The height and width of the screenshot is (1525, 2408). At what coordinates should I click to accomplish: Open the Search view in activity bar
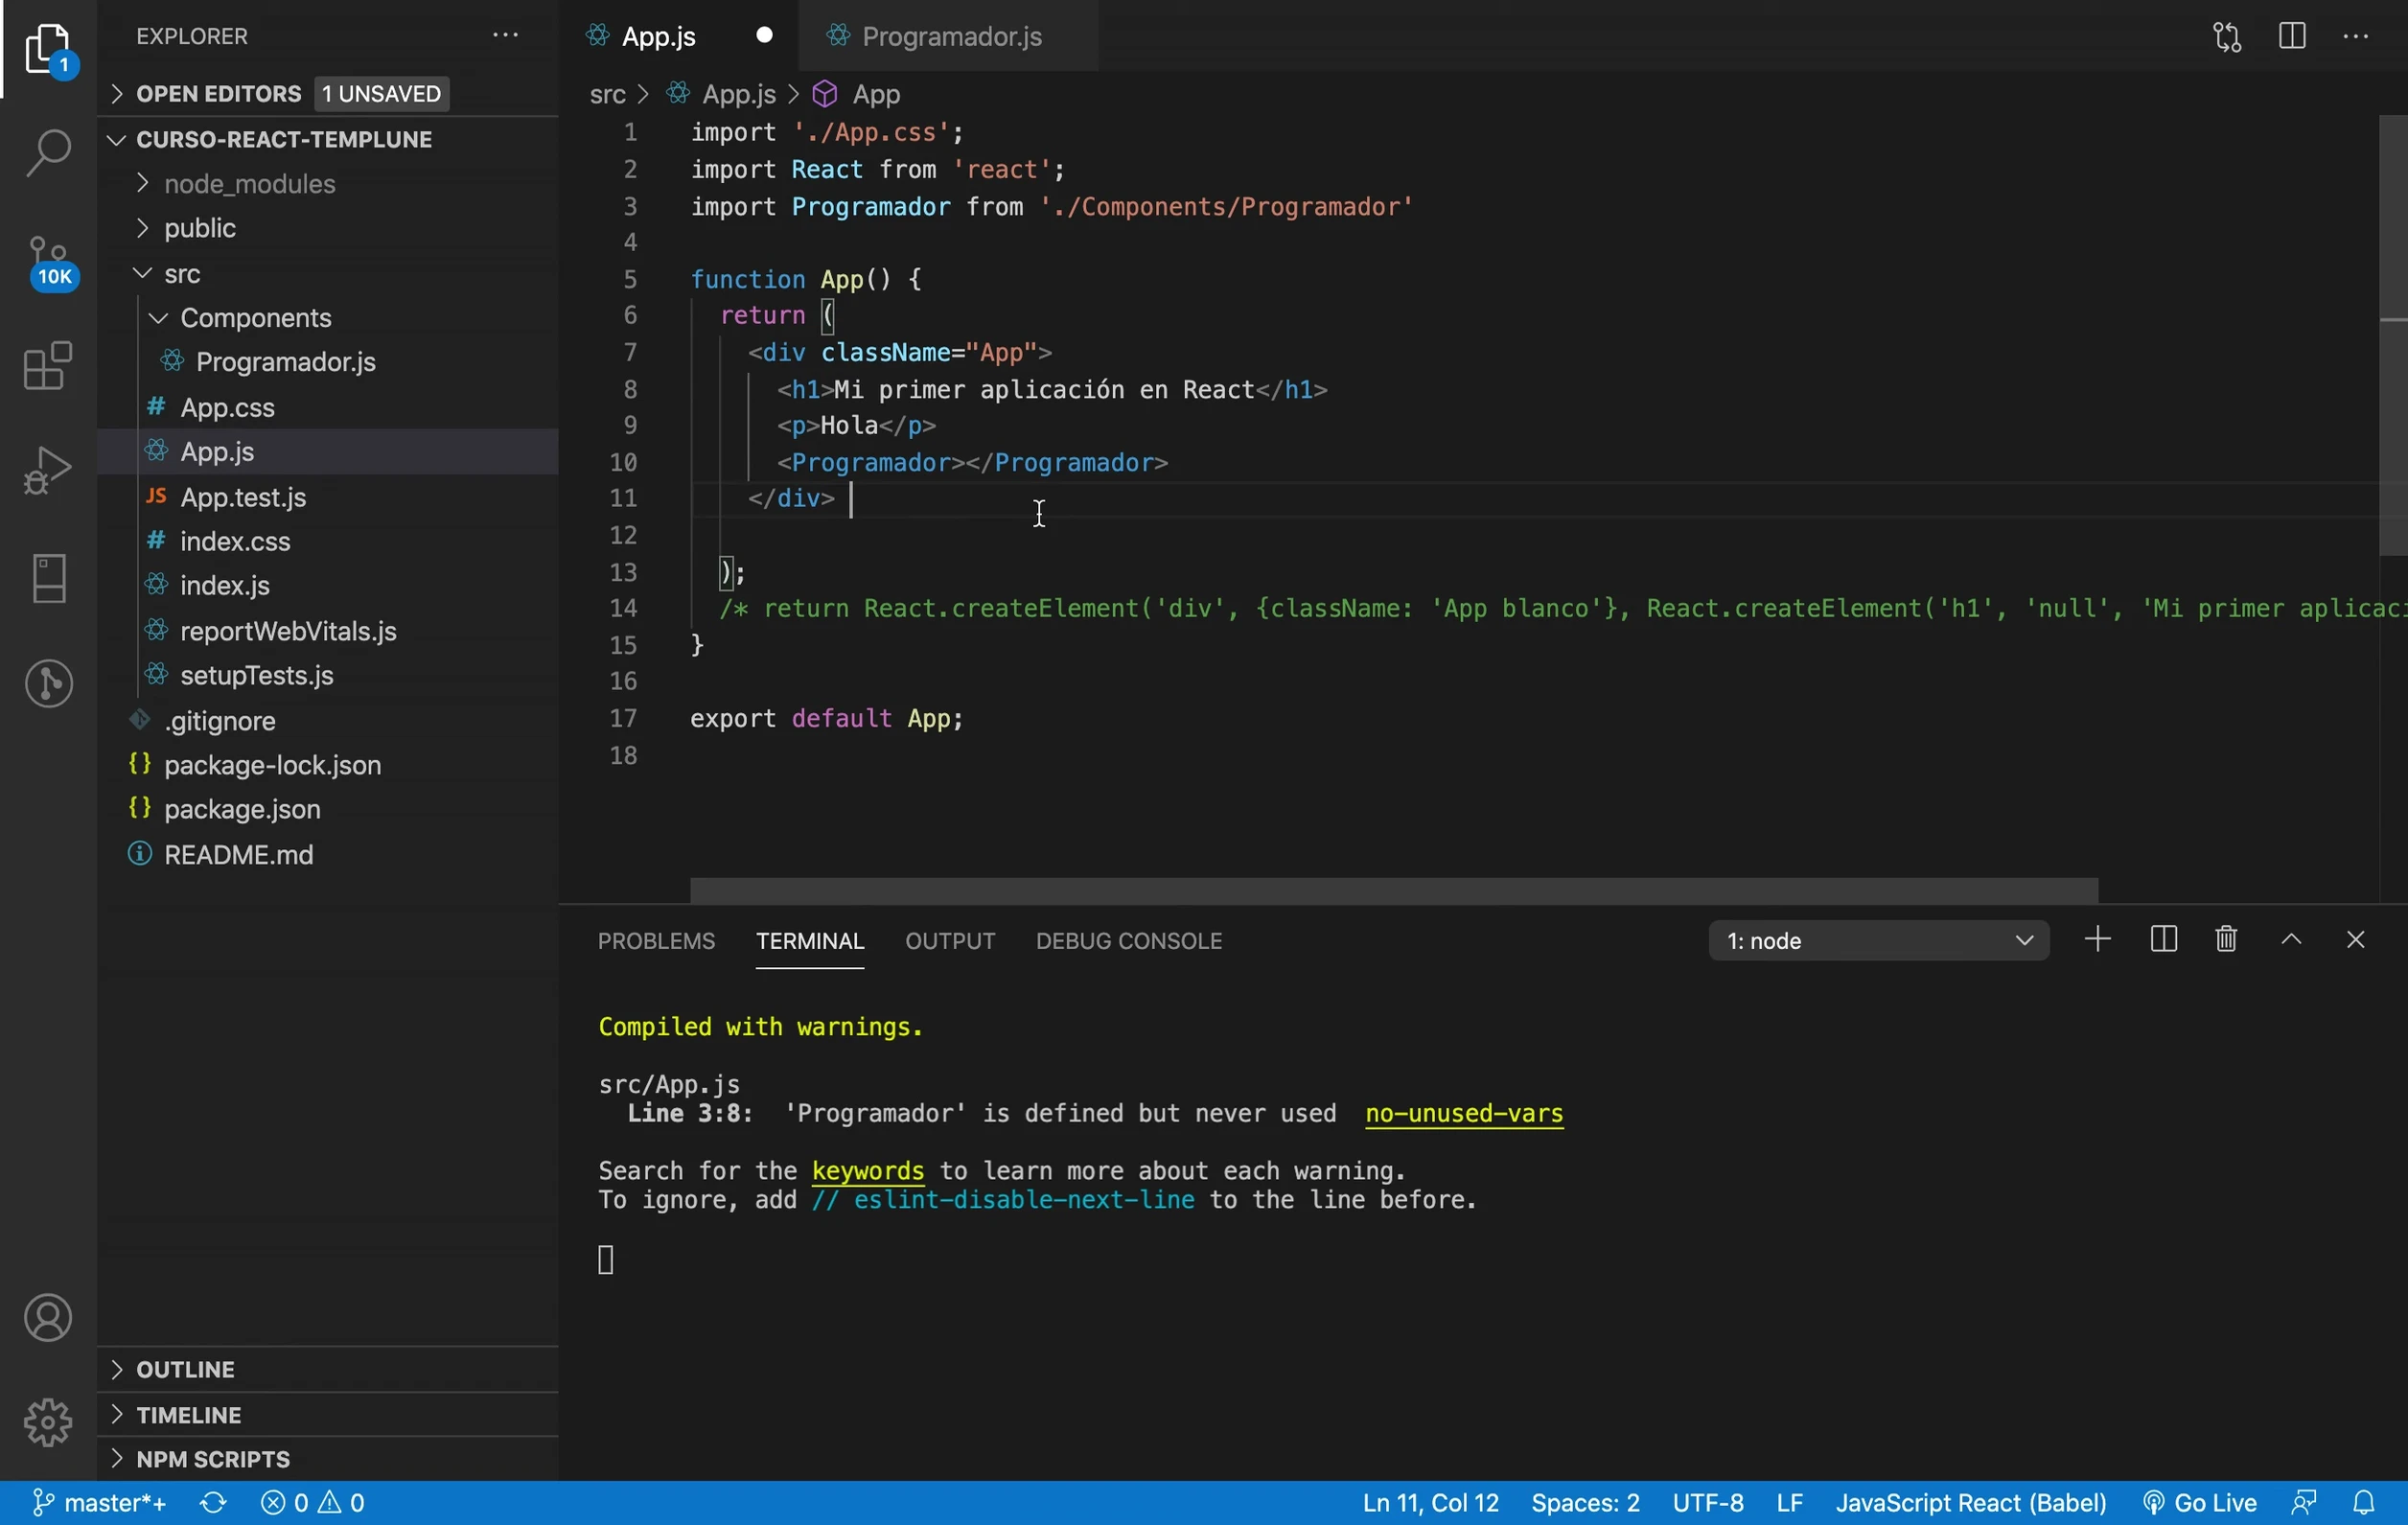[48, 154]
